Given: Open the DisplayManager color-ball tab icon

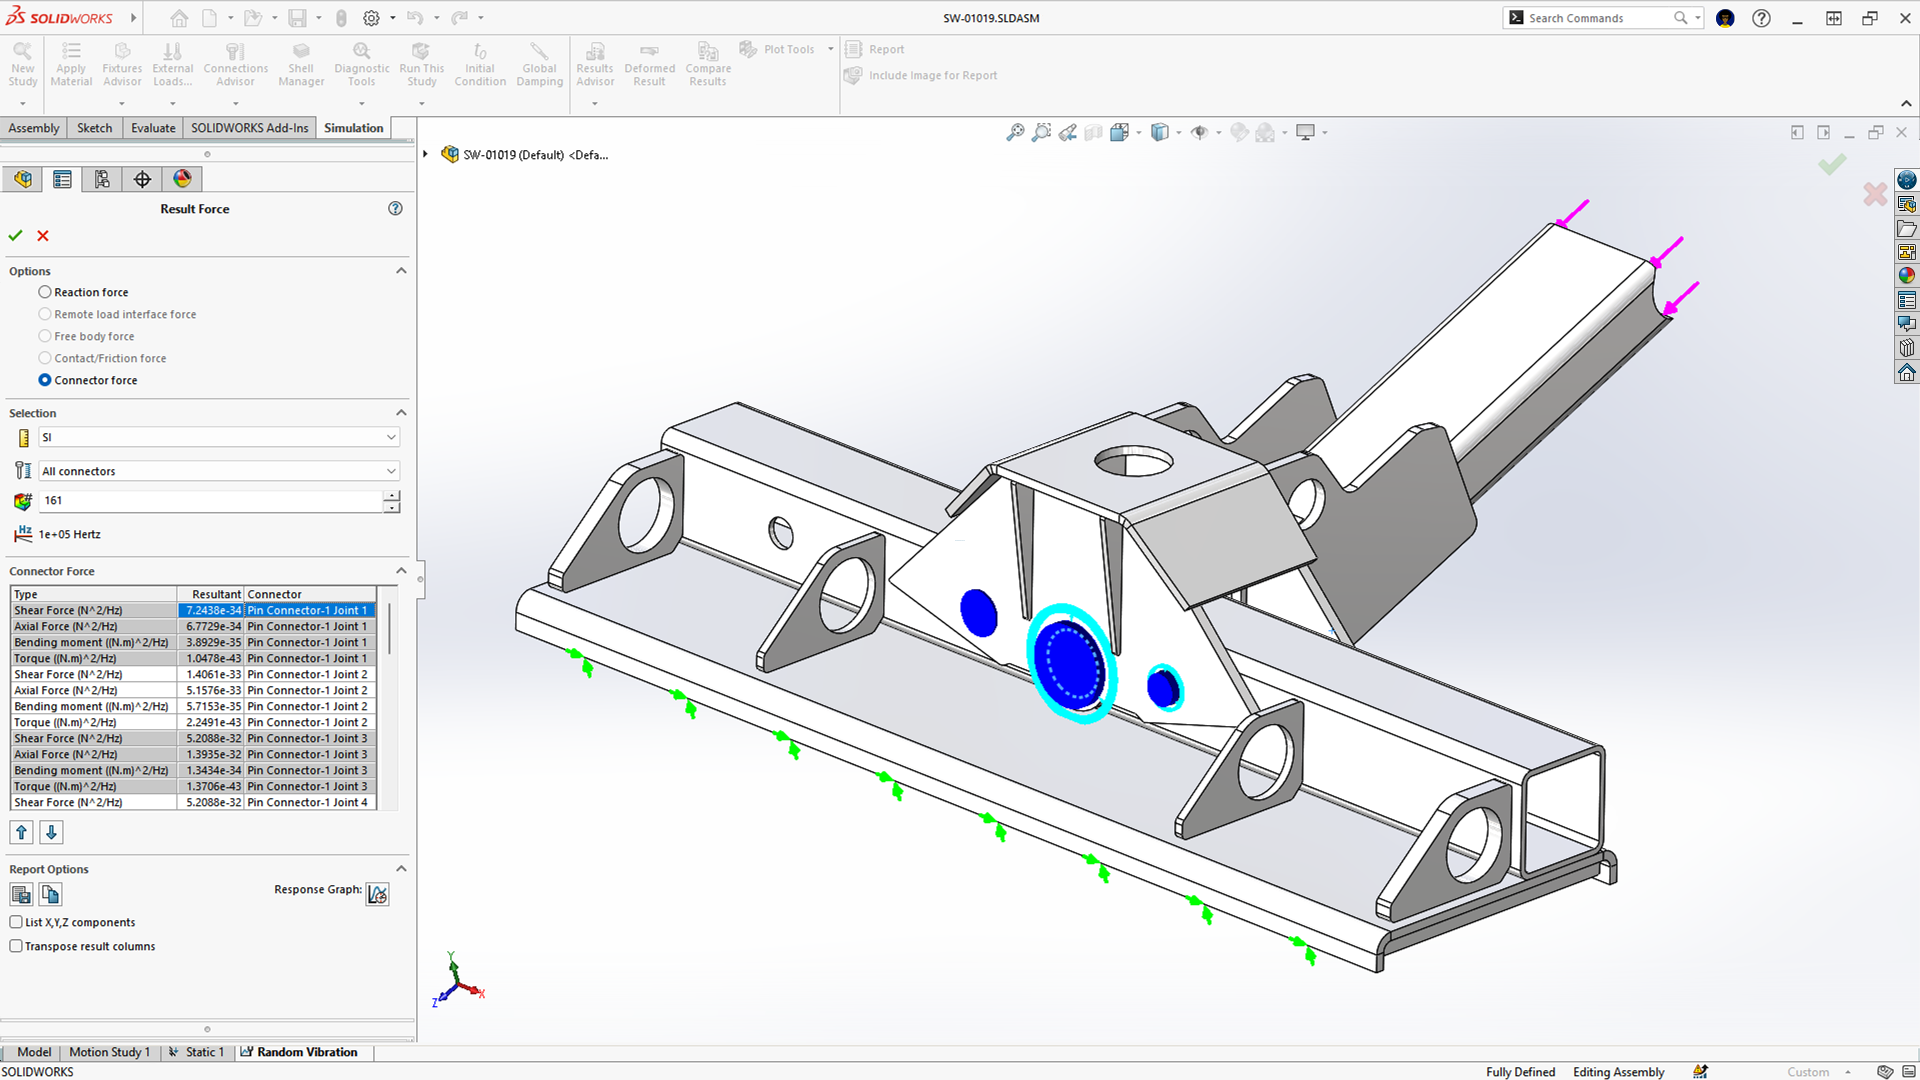Looking at the screenshot, I should (182, 179).
